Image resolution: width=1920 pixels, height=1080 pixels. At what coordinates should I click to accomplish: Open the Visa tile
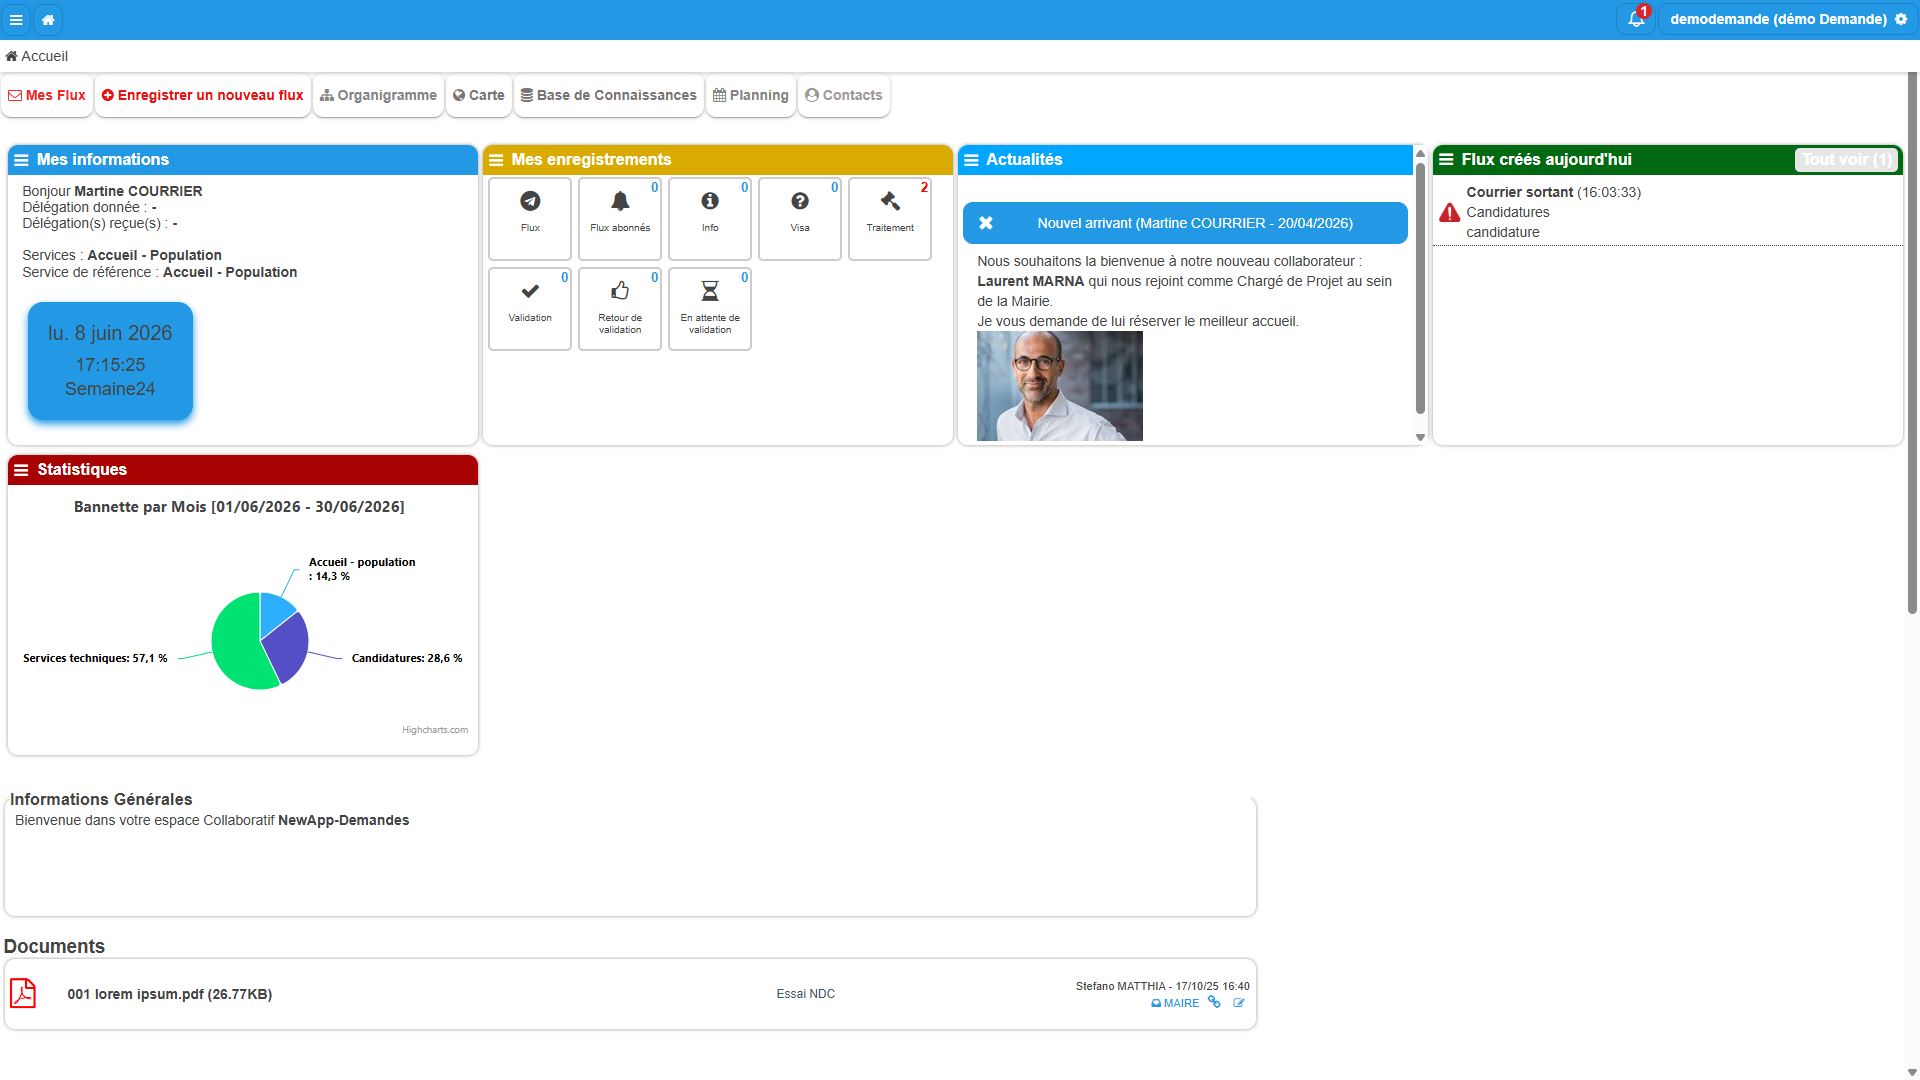(800, 219)
